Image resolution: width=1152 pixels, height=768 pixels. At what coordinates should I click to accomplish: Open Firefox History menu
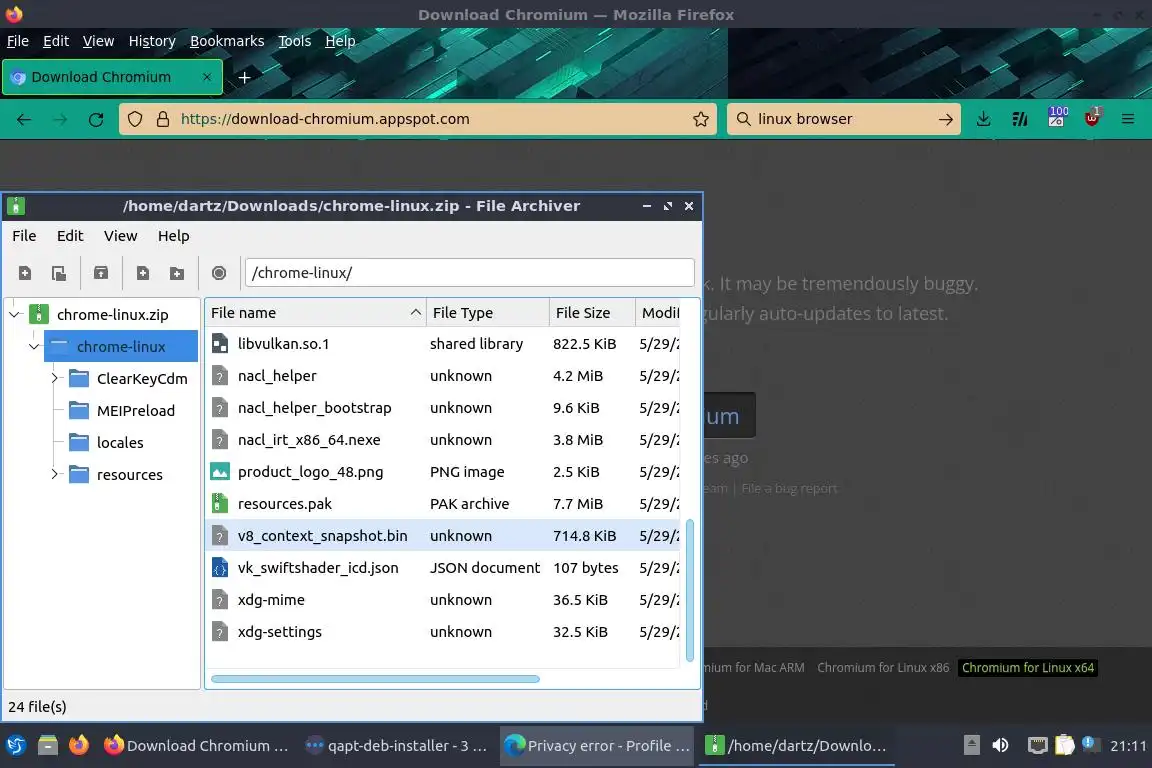click(152, 41)
